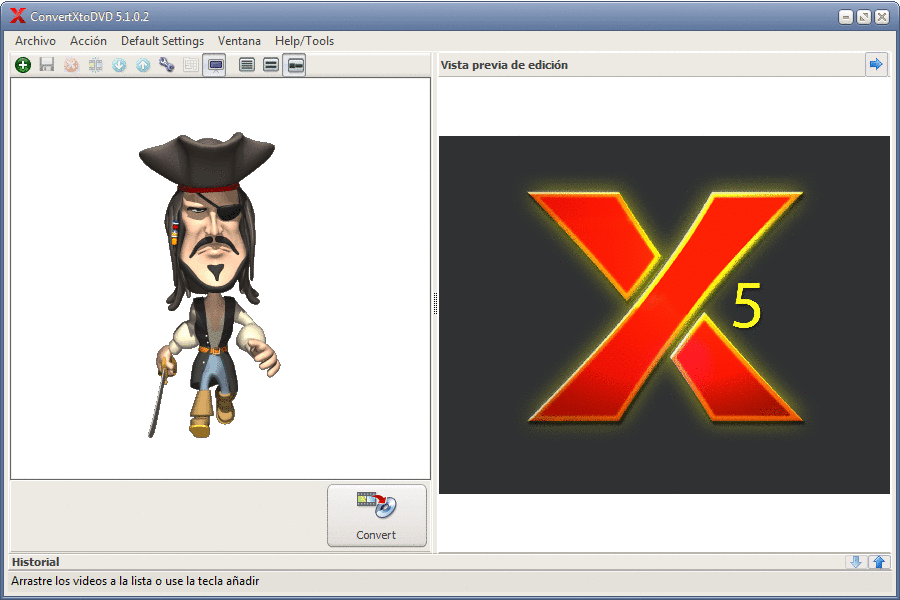Click the ConvertXtoDVD red X title icon
The image size is (900, 600).
click(x=18, y=16)
